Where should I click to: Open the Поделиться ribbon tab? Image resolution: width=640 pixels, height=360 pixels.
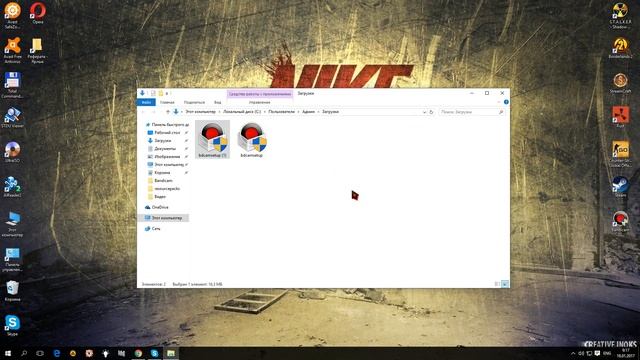click(x=194, y=102)
